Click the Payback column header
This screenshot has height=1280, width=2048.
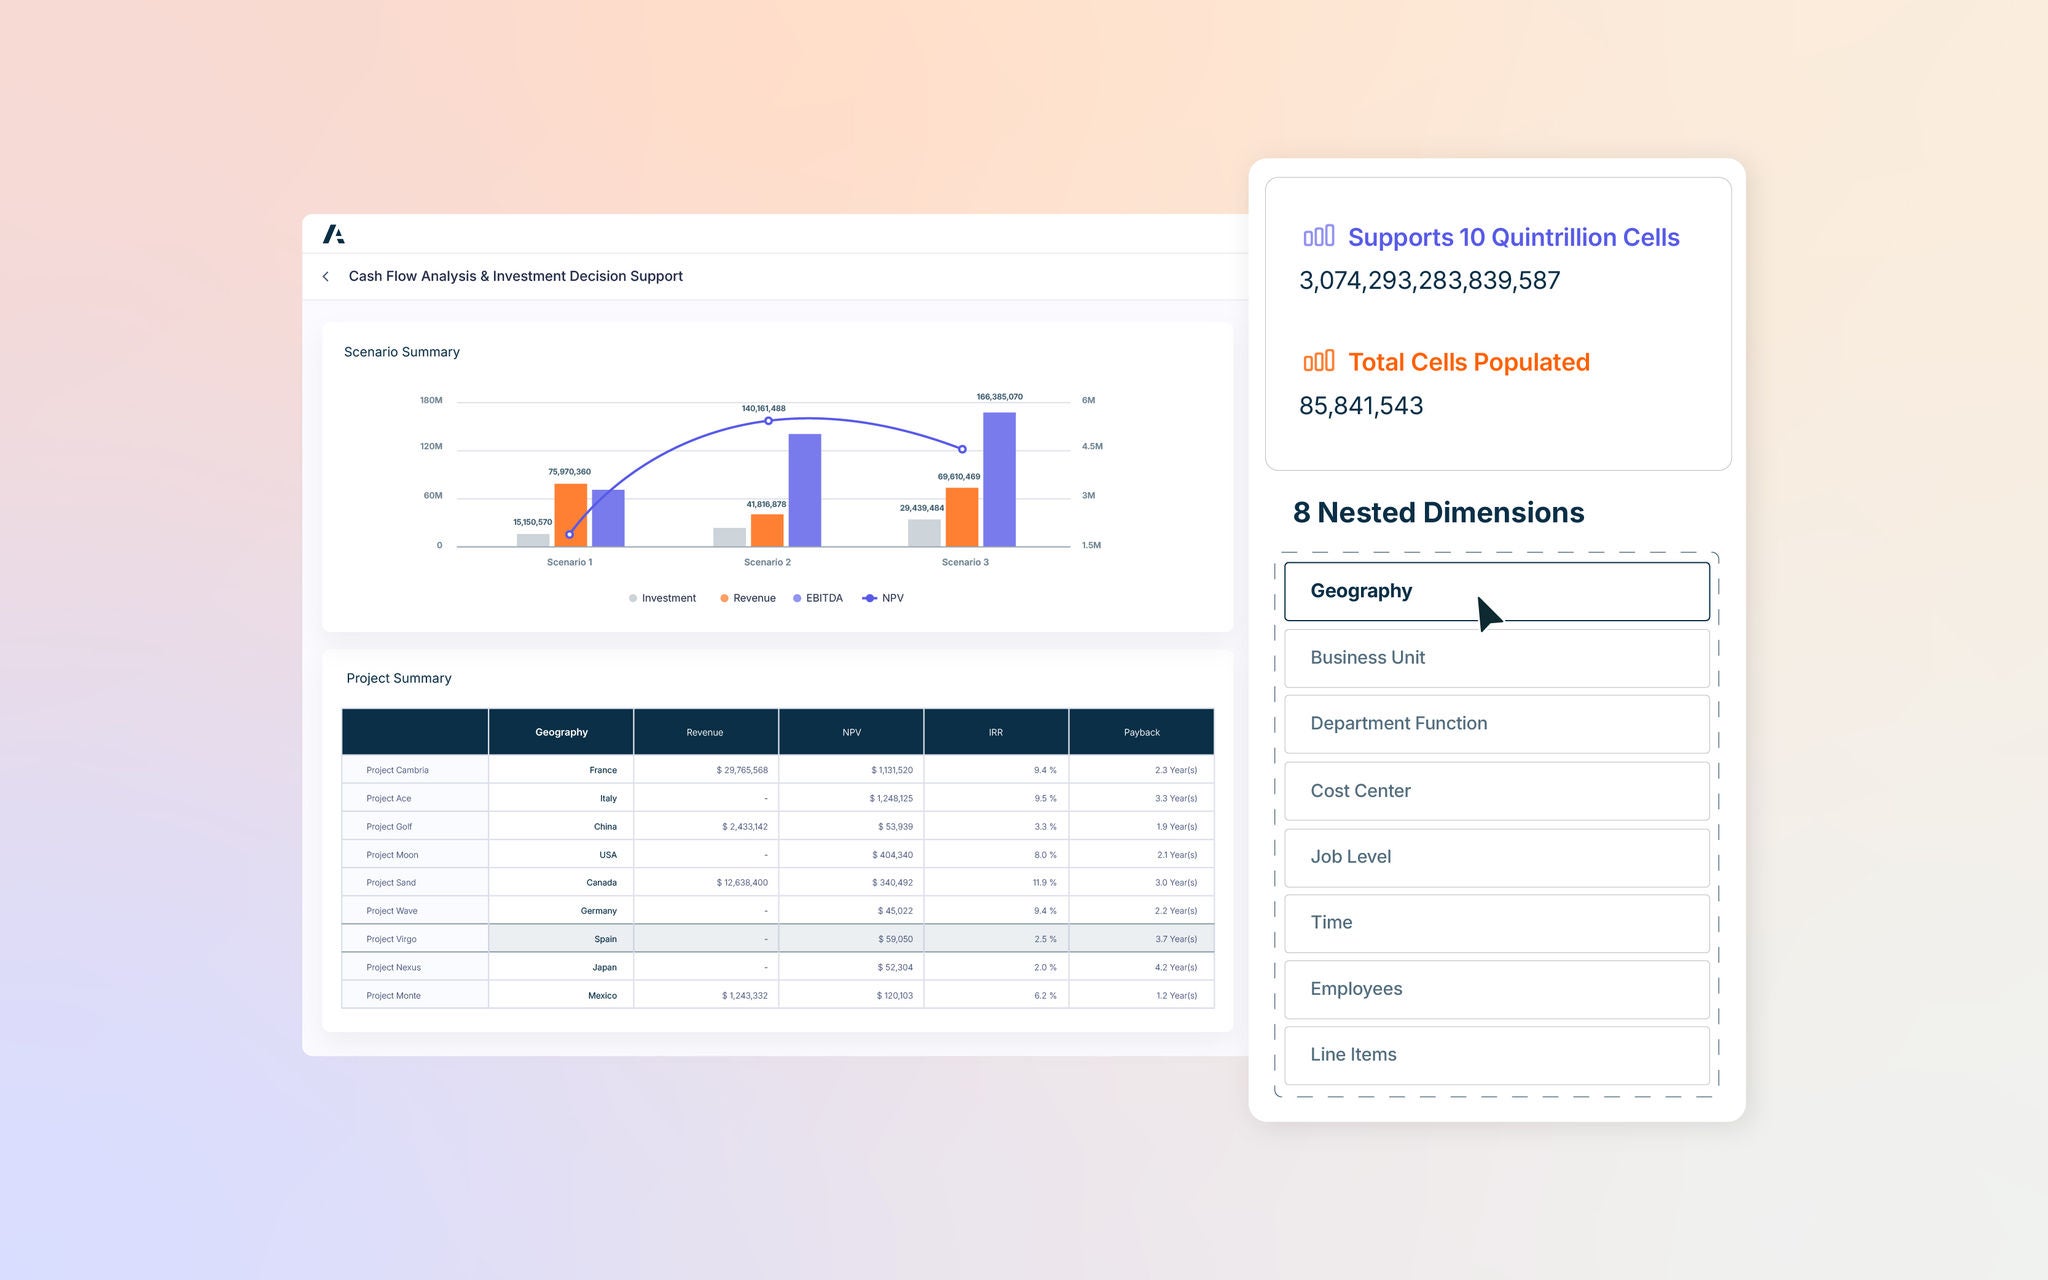click(1141, 732)
